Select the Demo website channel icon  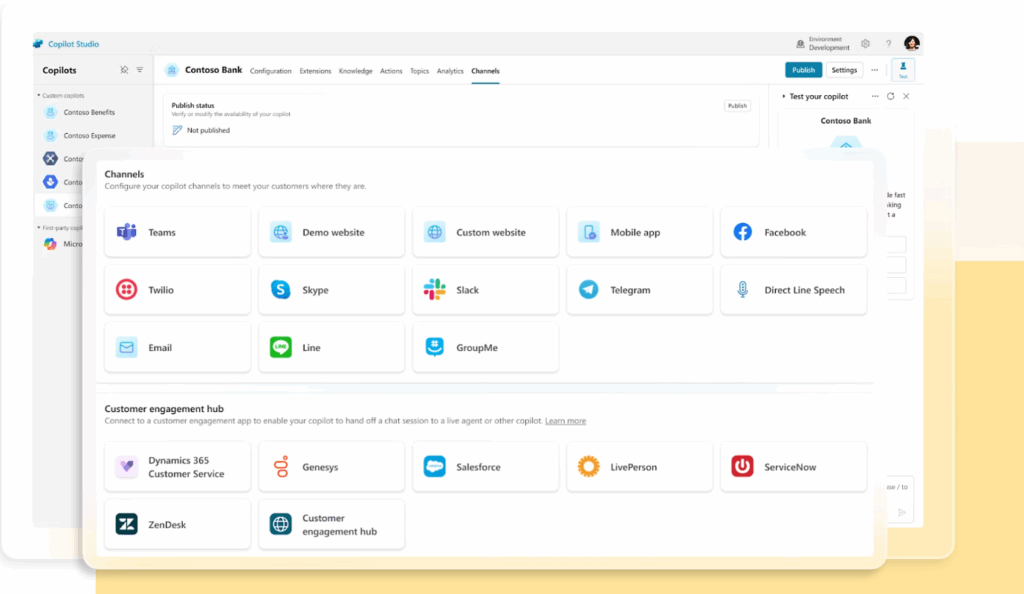[x=281, y=232]
